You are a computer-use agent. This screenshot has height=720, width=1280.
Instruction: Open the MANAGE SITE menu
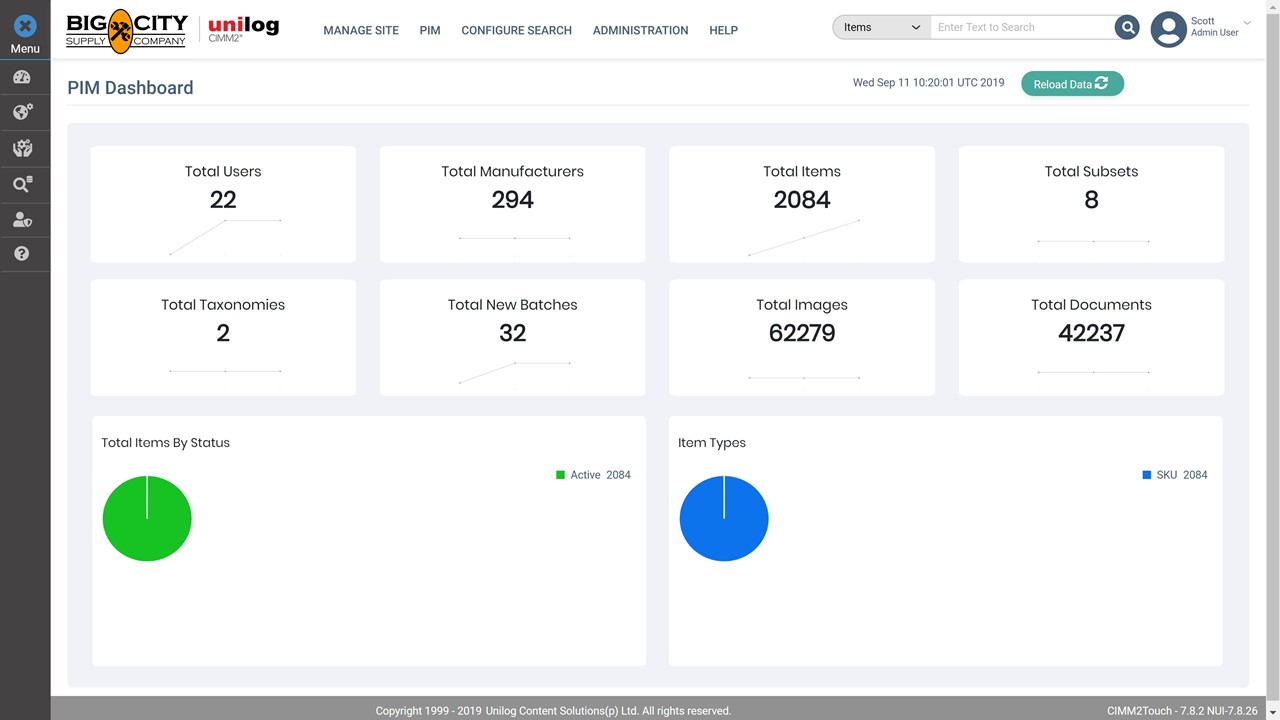pos(361,31)
